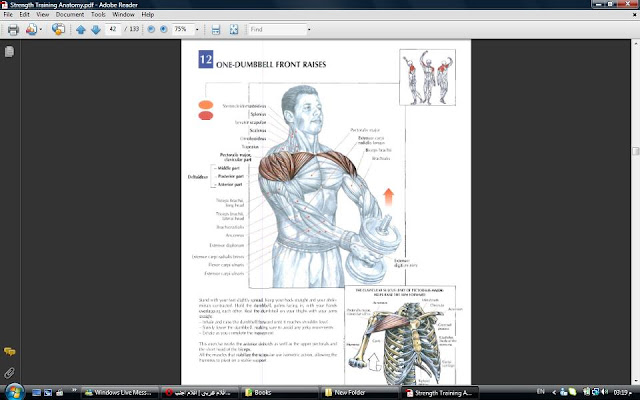Image resolution: width=640 pixels, height=400 pixels.
Task: Click the Posterior part label
Action: 231,176
